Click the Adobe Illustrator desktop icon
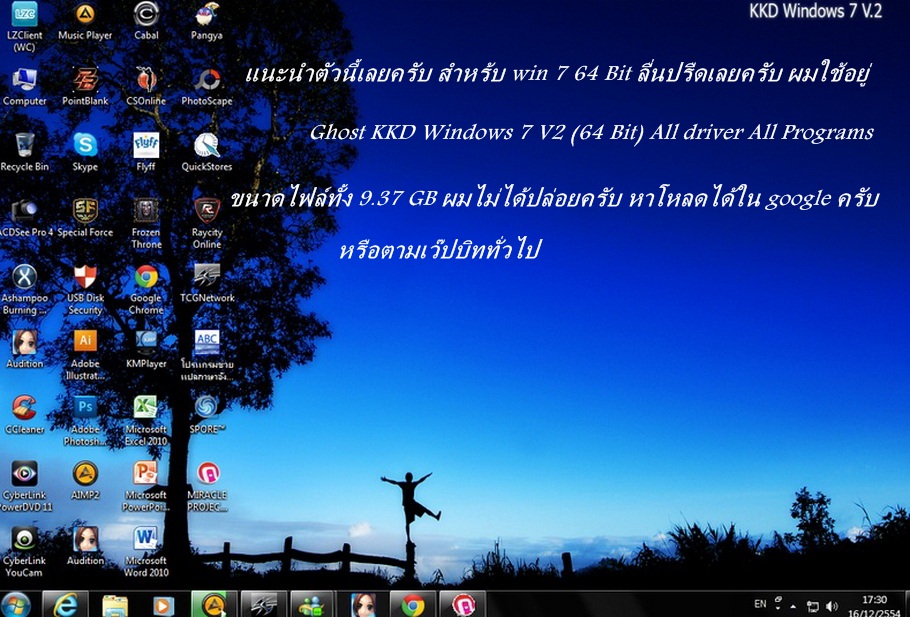This screenshot has height=617, width=910. coord(85,355)
